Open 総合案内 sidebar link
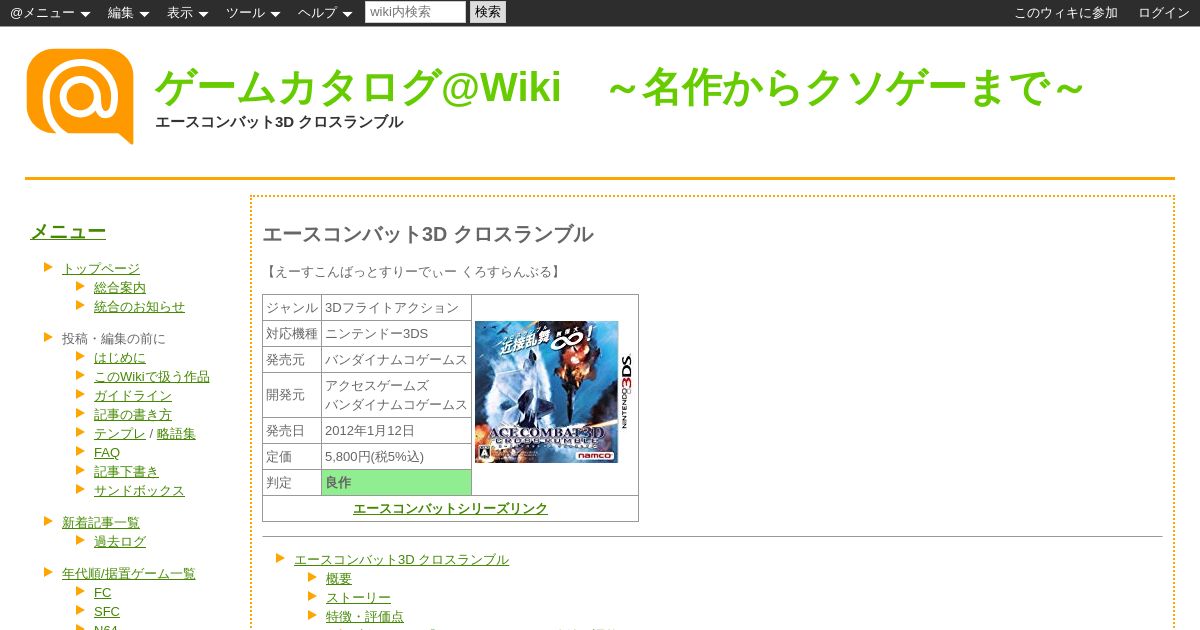Screen dimensions: 1200x630 pyautogui.click(x=120, y=287)
